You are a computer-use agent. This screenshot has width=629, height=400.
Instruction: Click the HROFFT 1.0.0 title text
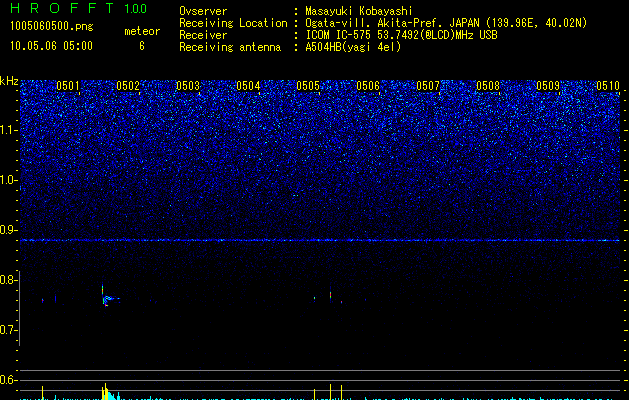78,8
